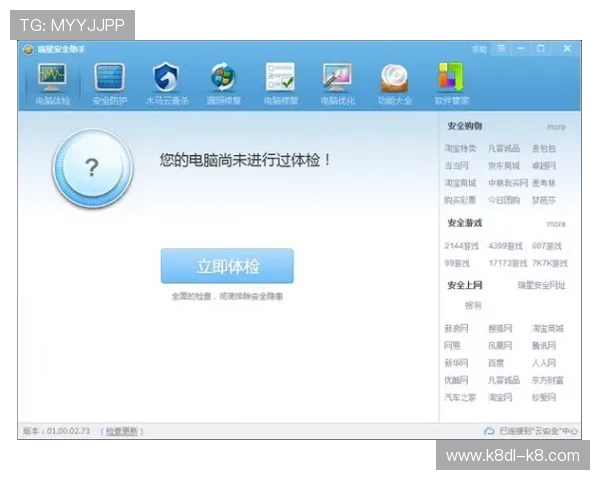Open the 007游戏 link
Screen dimensions: 600x480
[x=546, y=246]
